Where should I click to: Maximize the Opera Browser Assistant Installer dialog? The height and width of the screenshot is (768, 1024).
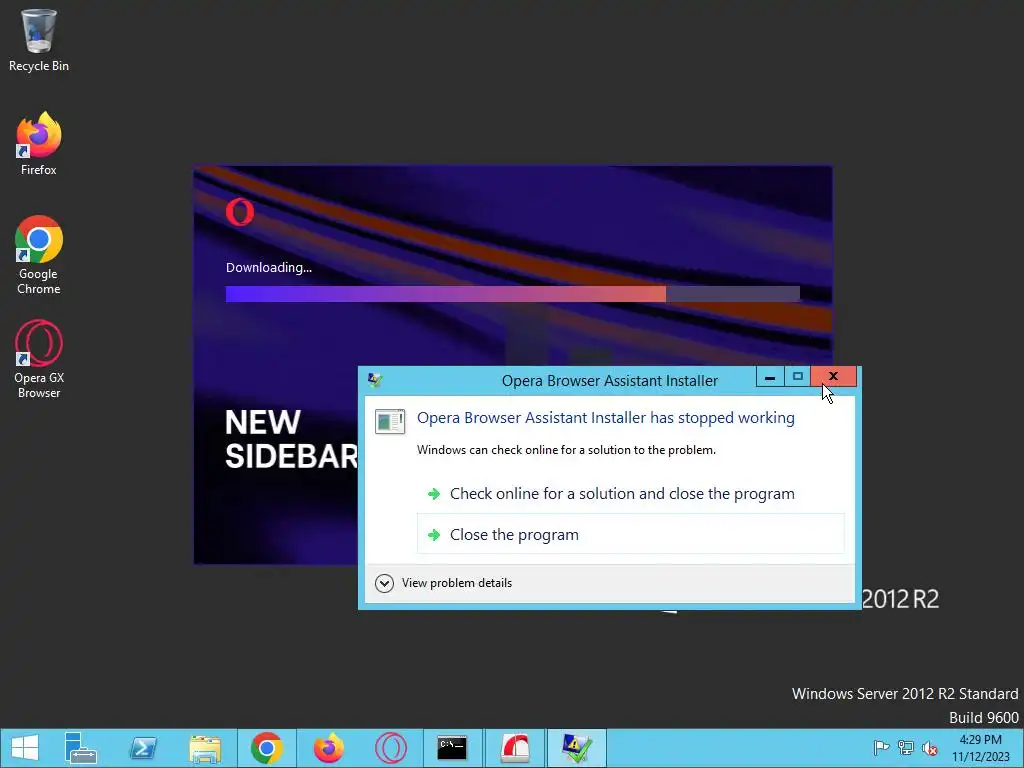(797, 377)
